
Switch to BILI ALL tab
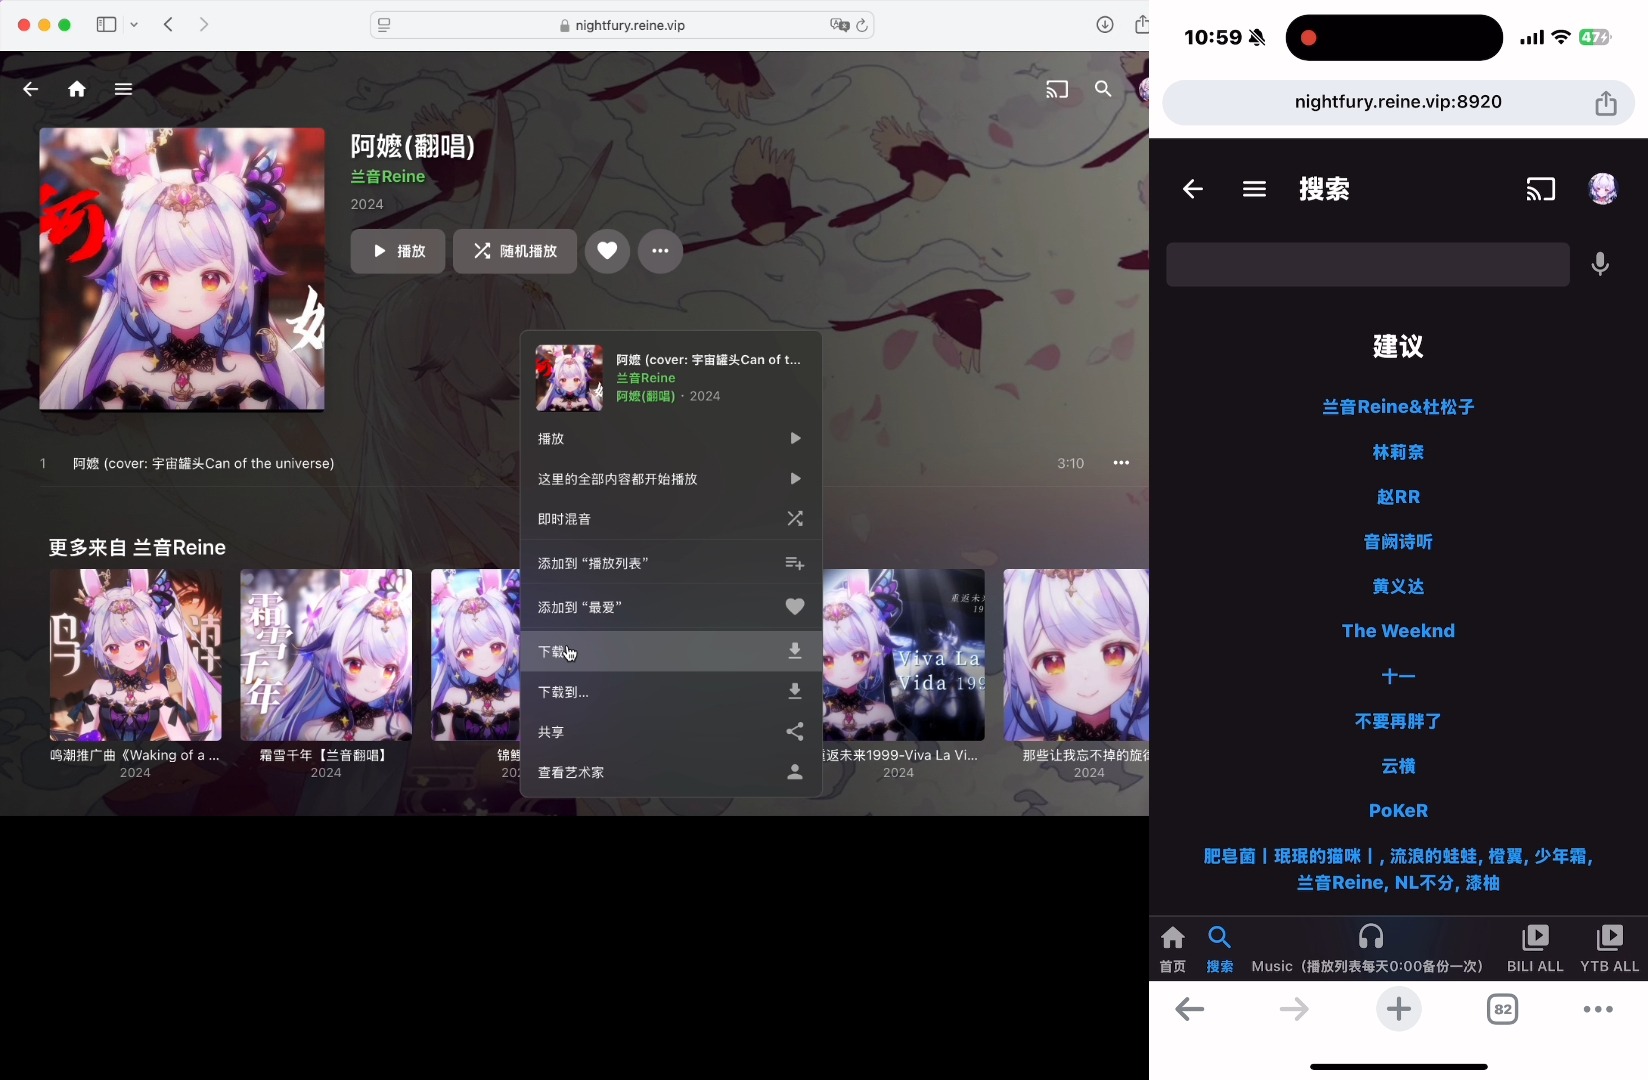[1535, 948]
